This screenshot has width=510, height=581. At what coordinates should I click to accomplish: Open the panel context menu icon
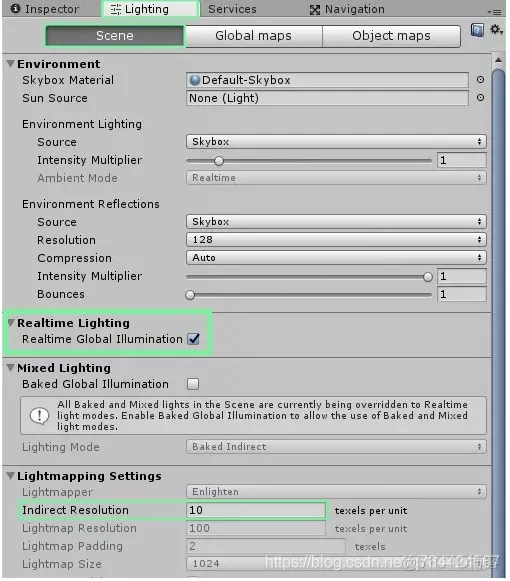(494, 12)
